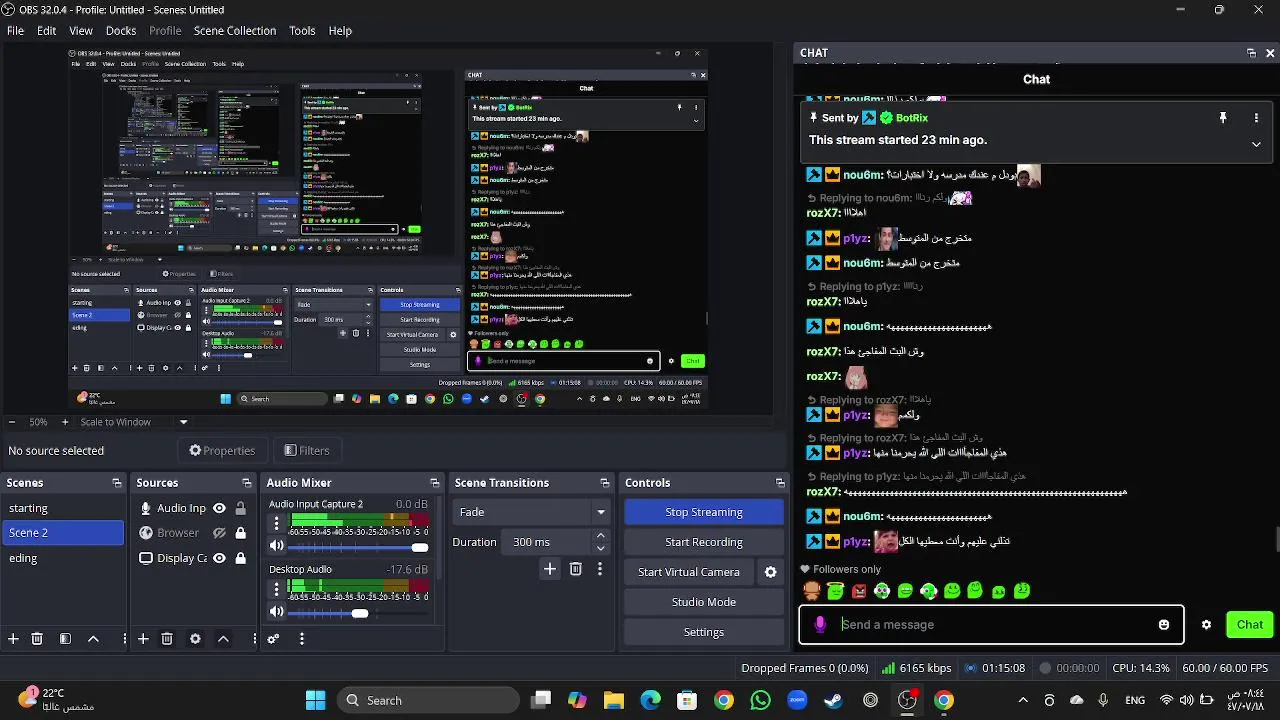The image size is (1280, 720).
Task: Open Advanced Audio Properties gears icon
Action: point(273,639)
